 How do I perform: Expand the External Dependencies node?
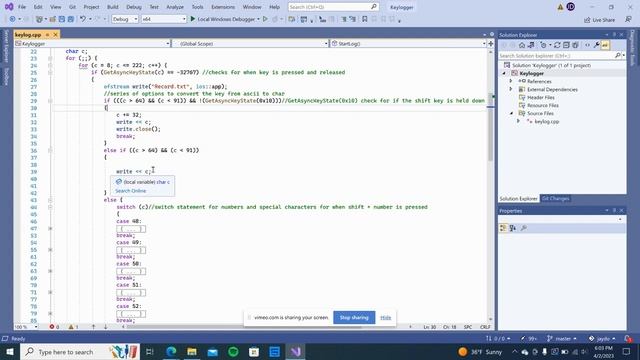click(511, 89)
